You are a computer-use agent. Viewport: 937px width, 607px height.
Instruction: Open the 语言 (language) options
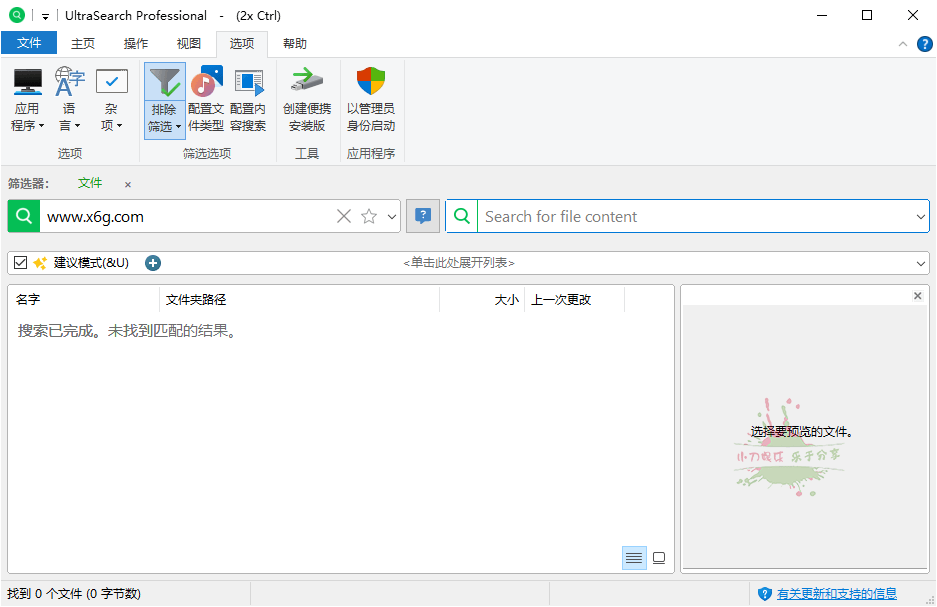pyautogui.click(x=69, y=100)
